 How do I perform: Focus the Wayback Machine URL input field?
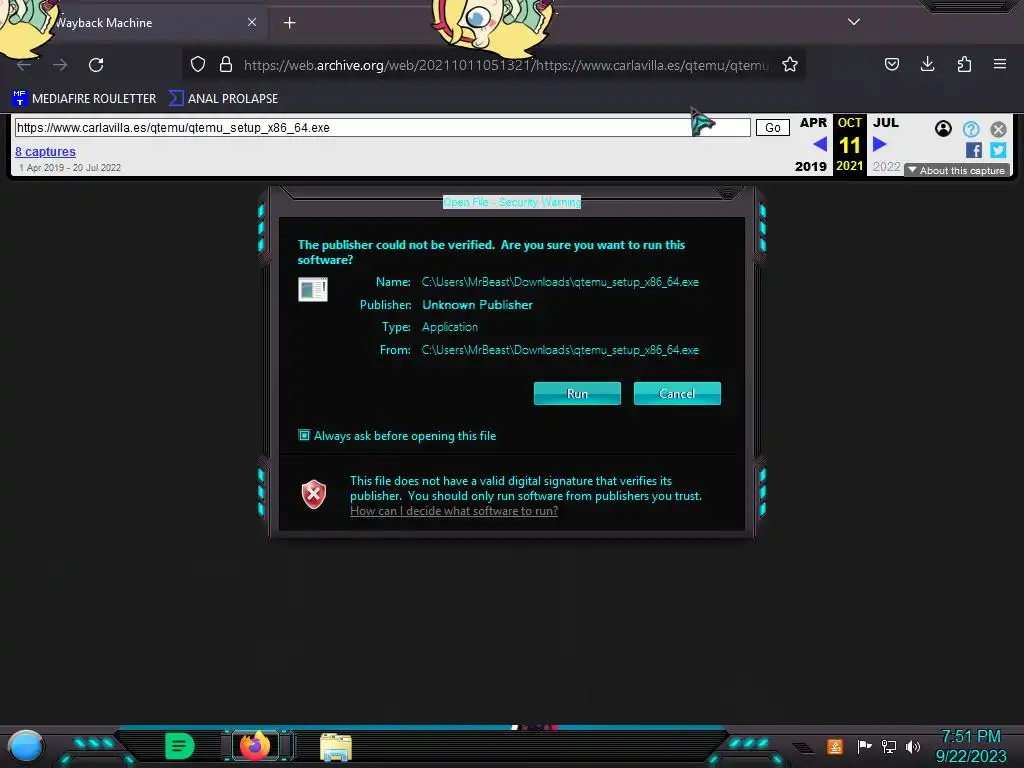(383, 128)
